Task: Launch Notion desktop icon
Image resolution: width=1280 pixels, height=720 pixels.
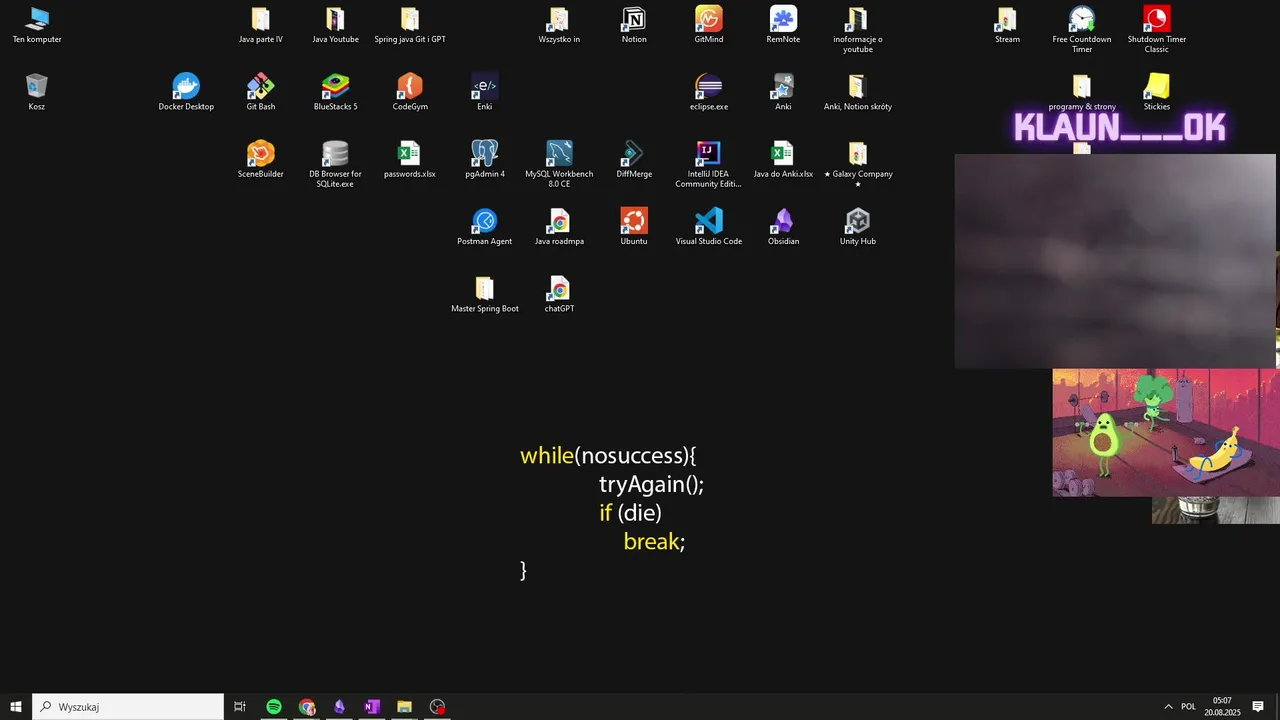Action: 634,25
